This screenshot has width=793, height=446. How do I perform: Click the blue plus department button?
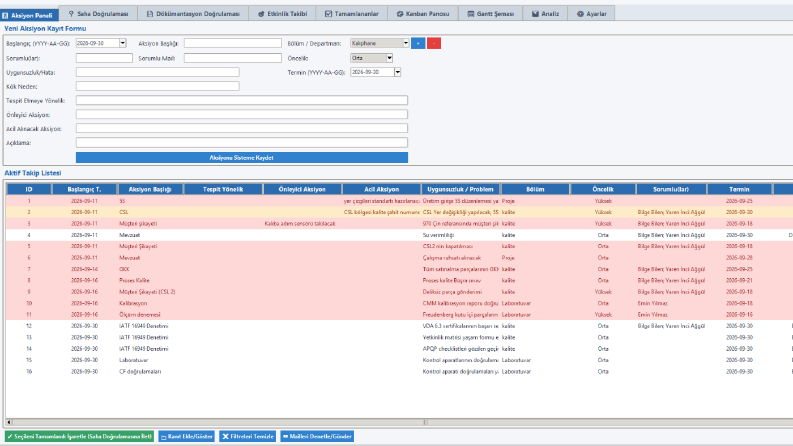pos(418,43)
